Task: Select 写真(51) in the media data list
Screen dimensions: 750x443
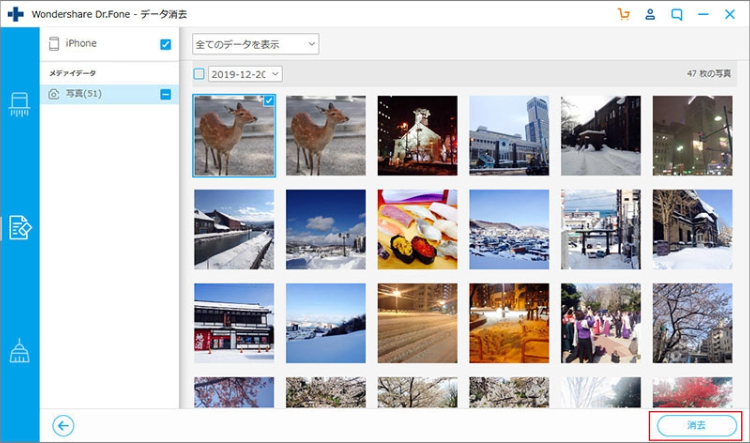Action: tap(84, 94)
